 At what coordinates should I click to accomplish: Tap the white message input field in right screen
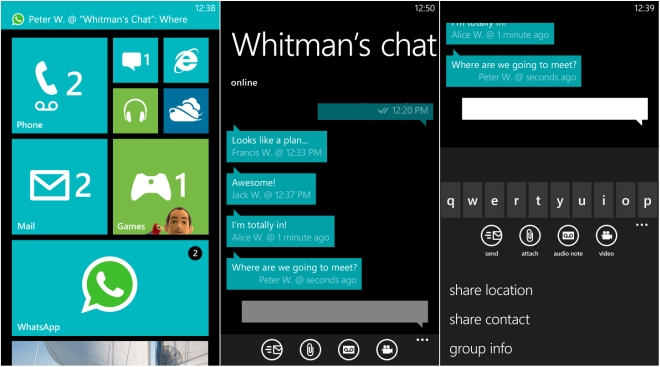coord(555,110)
